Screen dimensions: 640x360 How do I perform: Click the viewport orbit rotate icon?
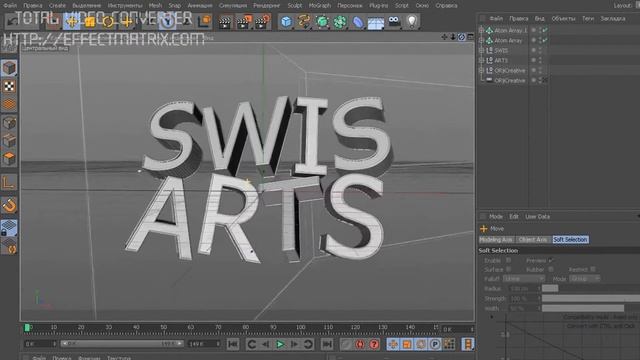[462, 37]
